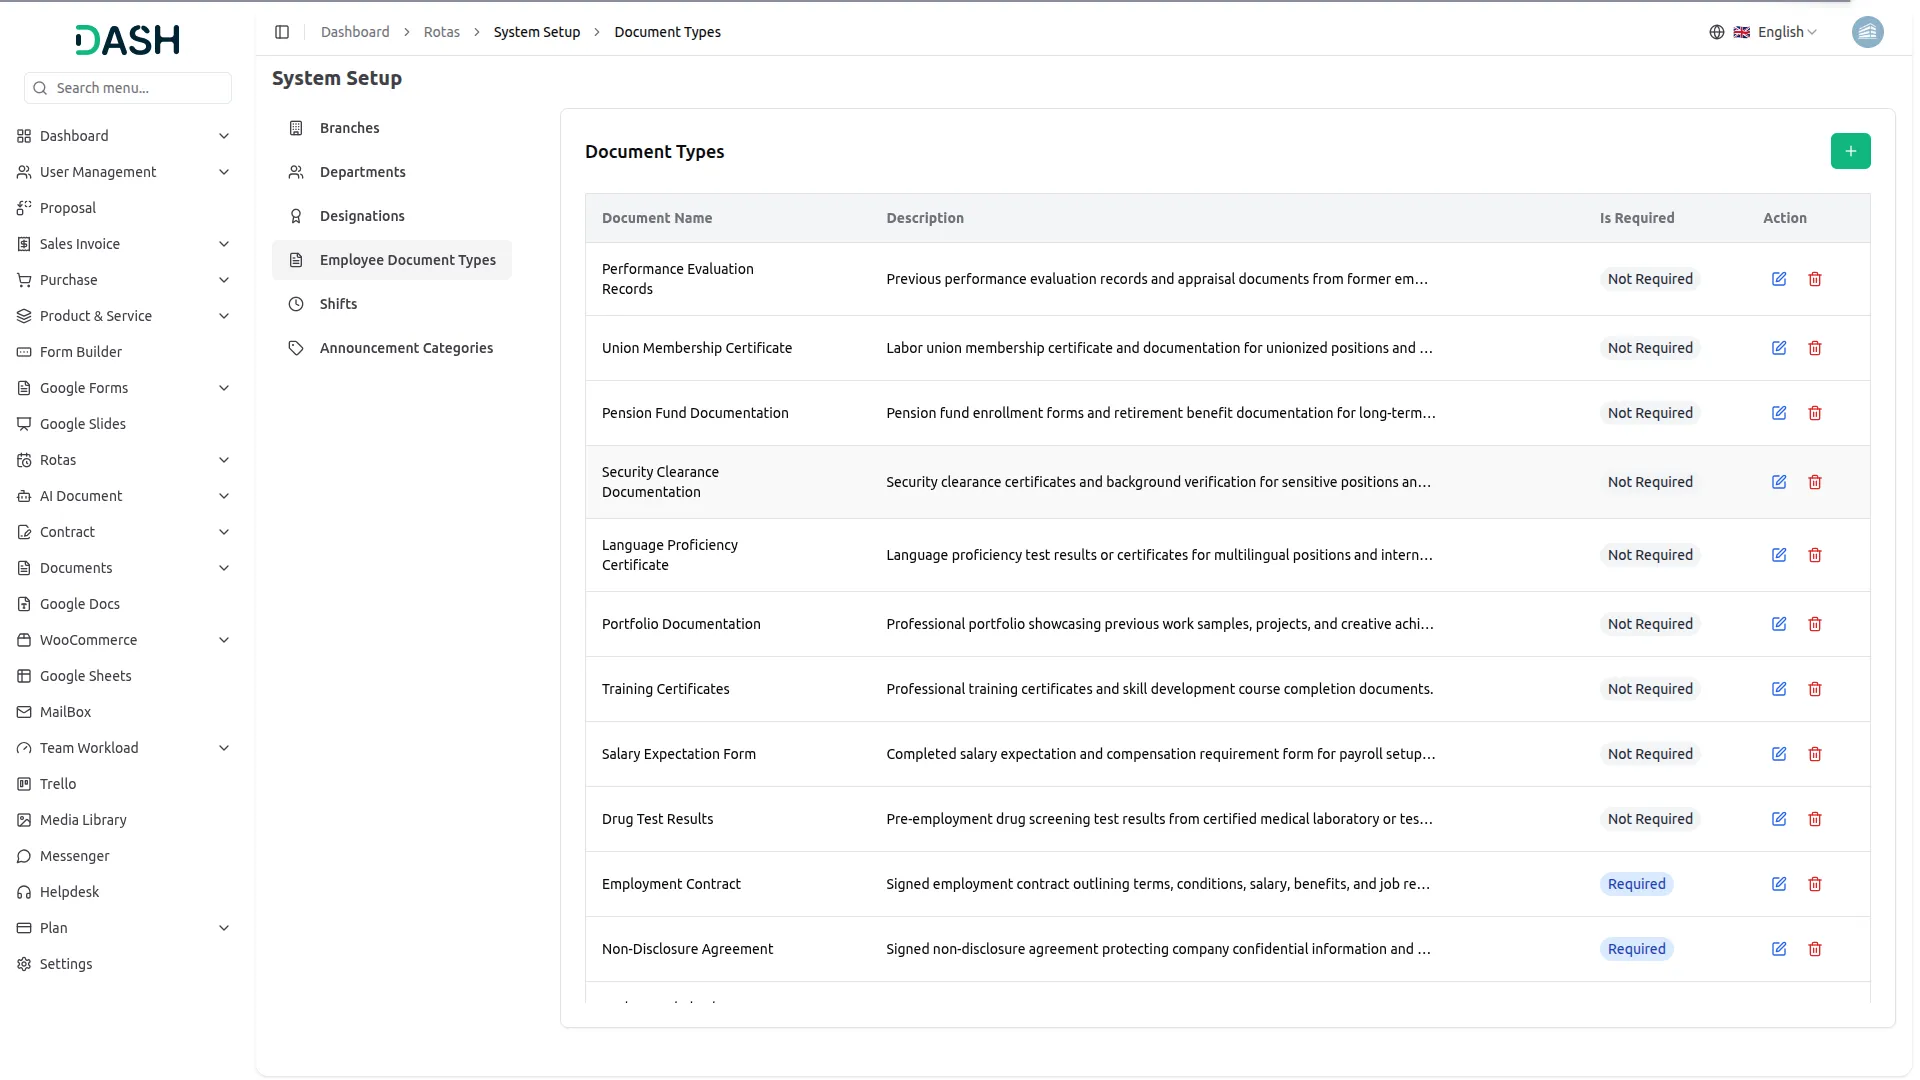Open Helpdesk from the sidebar

(69, 892)
